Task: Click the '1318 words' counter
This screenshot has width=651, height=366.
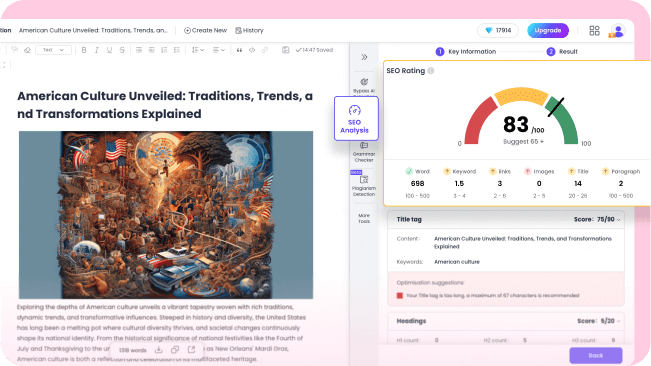Action: point(132,350)
